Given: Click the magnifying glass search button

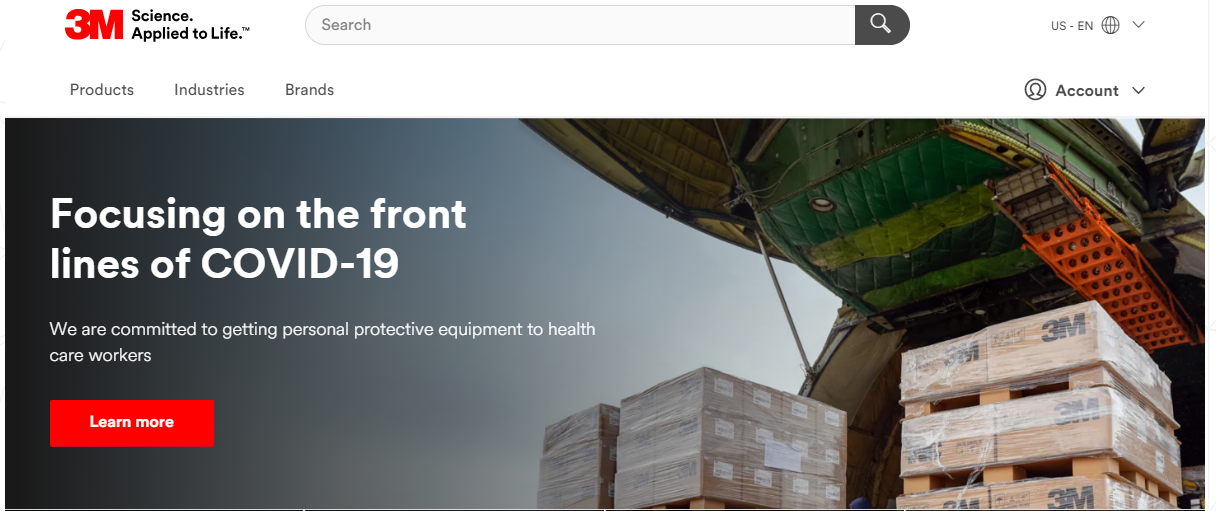Looking at the screenshot, I should click(x=881, y=25).
